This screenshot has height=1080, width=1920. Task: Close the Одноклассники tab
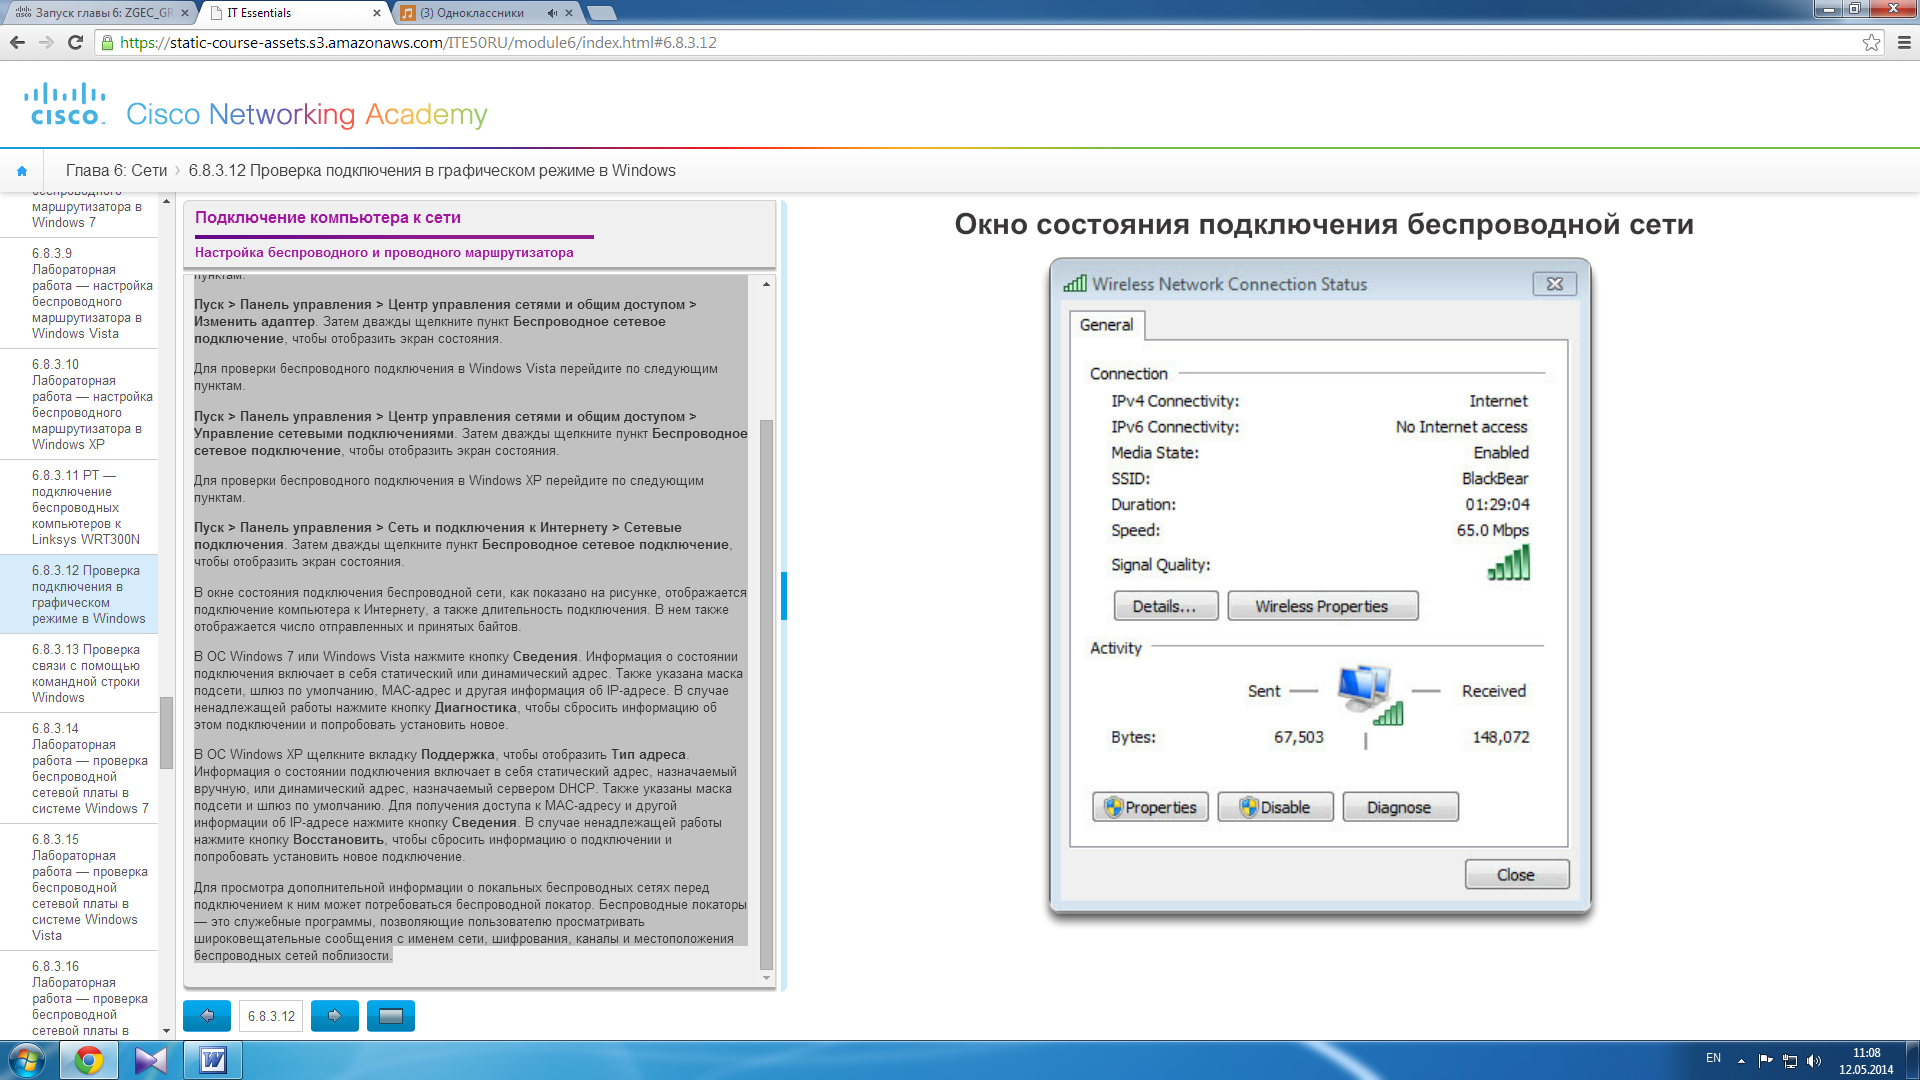click(x=569, y=13)
